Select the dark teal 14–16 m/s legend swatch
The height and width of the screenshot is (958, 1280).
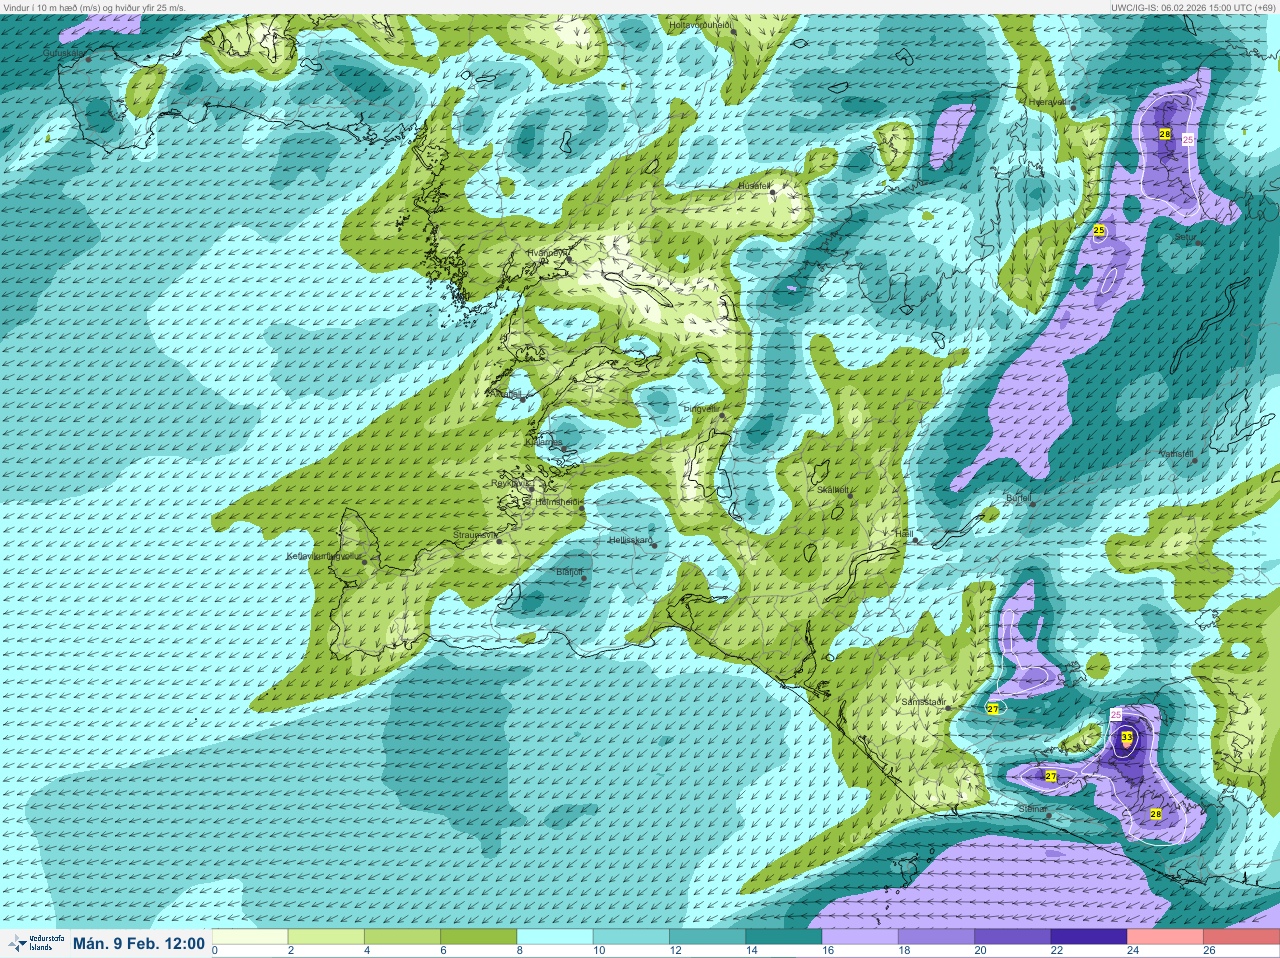coord(784,936)
